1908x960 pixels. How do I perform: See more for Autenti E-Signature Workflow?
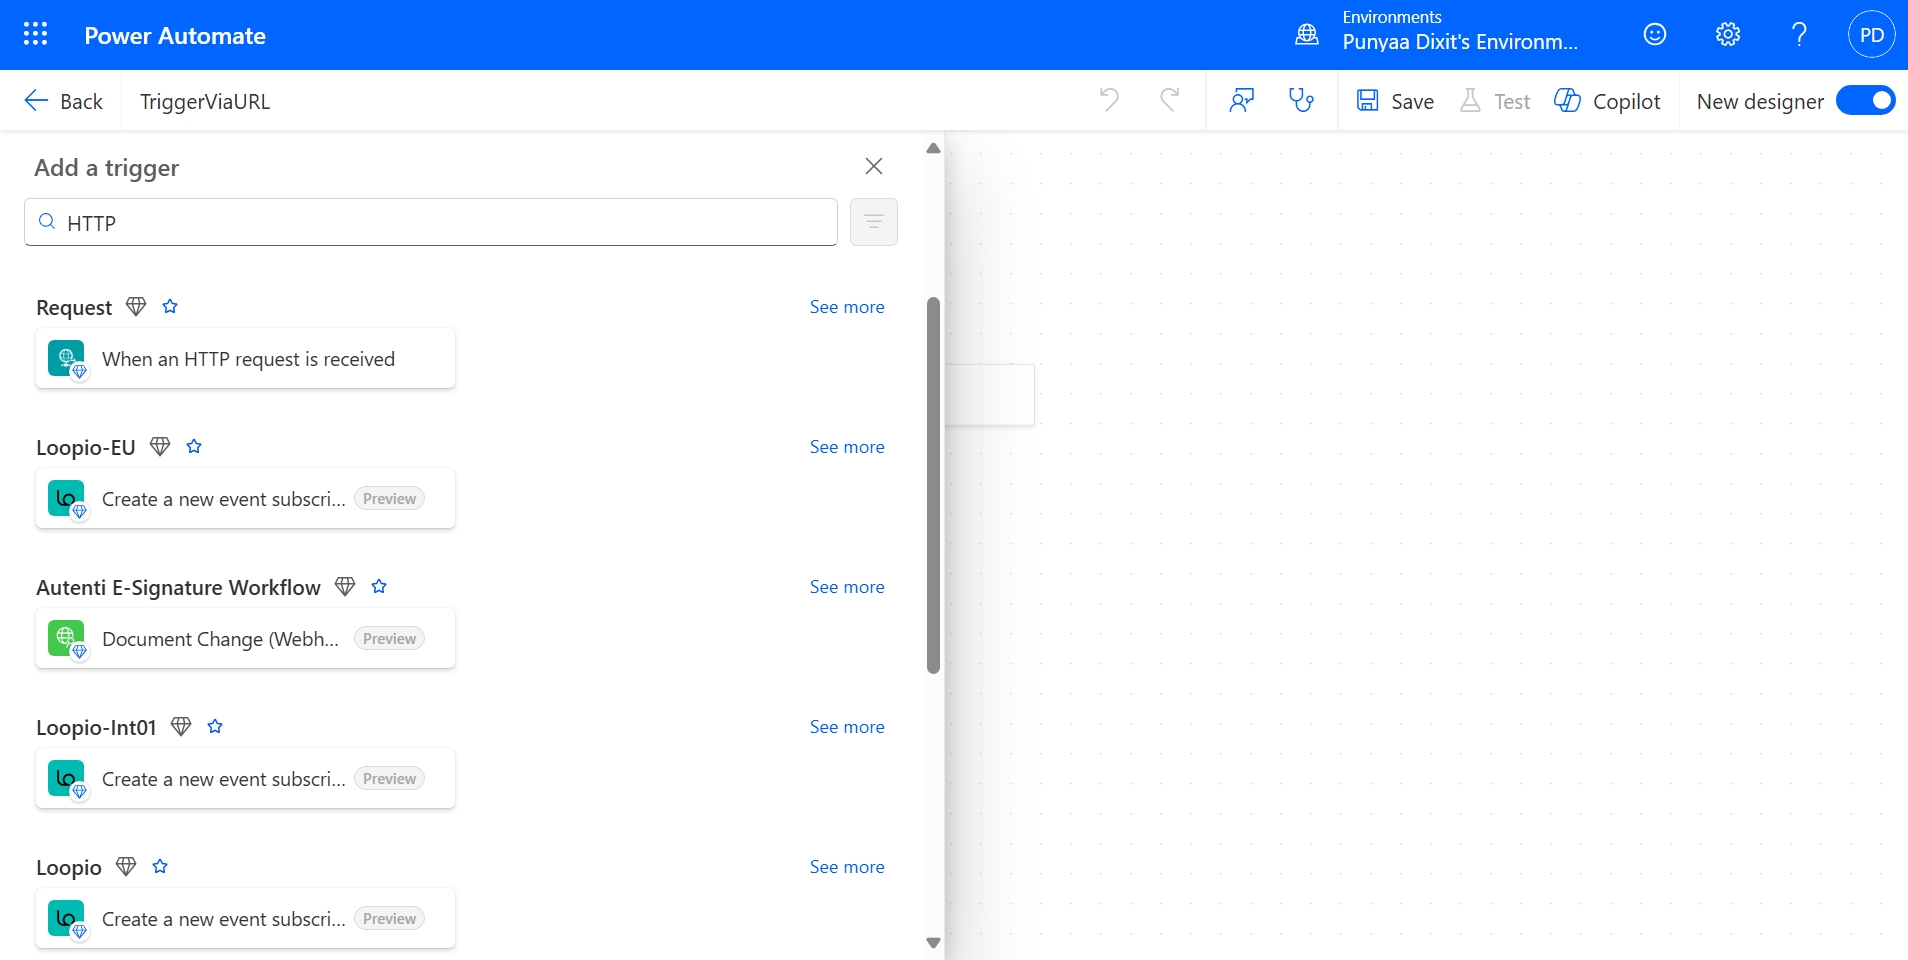click(847, 587)
